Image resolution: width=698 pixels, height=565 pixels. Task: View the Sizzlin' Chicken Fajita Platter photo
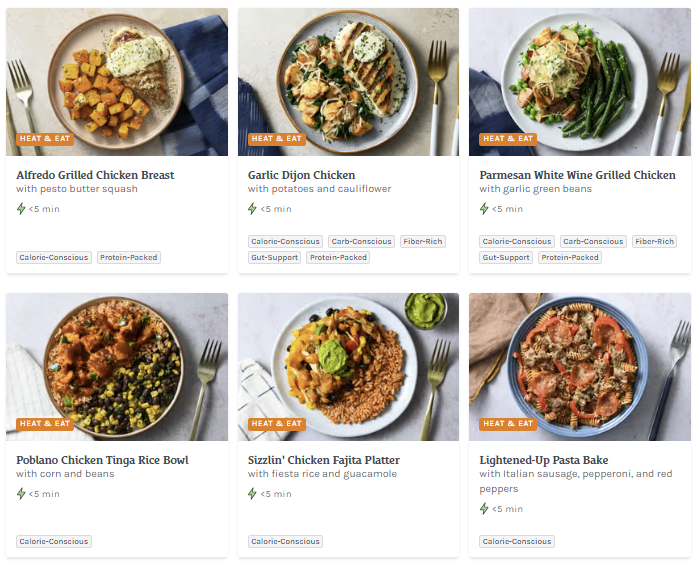tap(348, 366)
